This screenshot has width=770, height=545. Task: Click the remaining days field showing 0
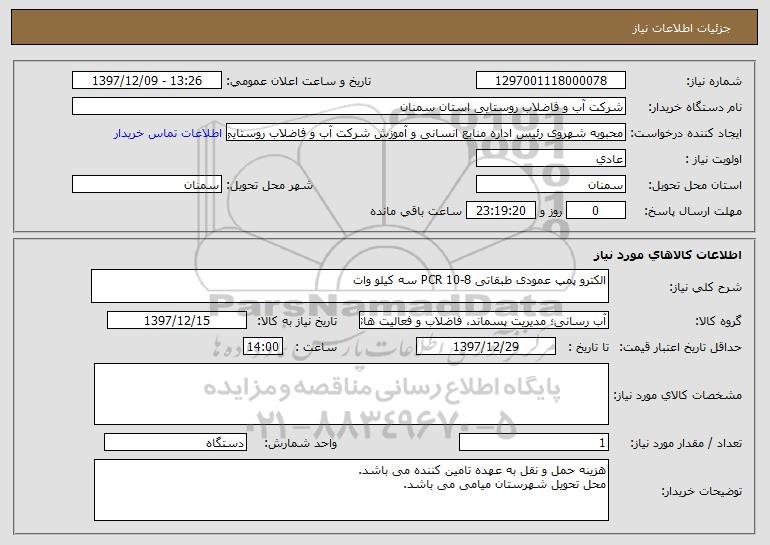tap(596, 210)
